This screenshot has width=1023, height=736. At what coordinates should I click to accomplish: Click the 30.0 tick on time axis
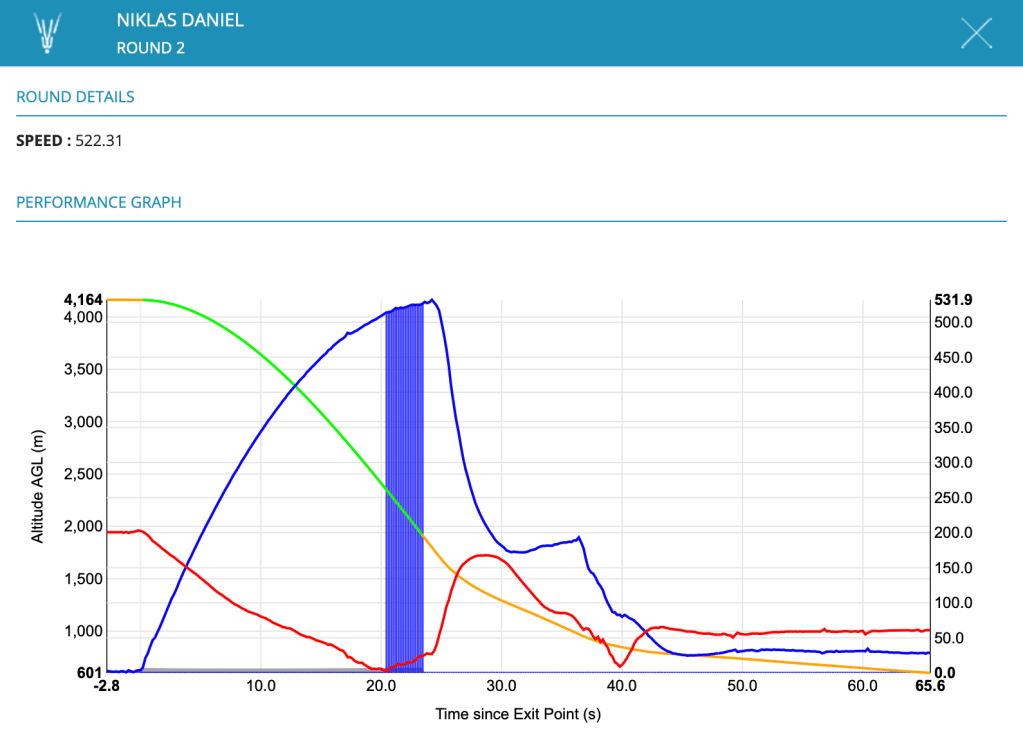[x=501, y=687]
